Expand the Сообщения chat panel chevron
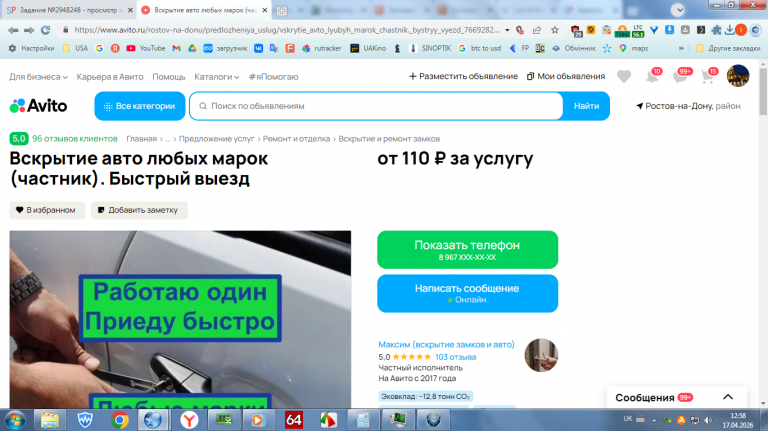This screenshot has height=431, width=768. [x=728, y=397]
